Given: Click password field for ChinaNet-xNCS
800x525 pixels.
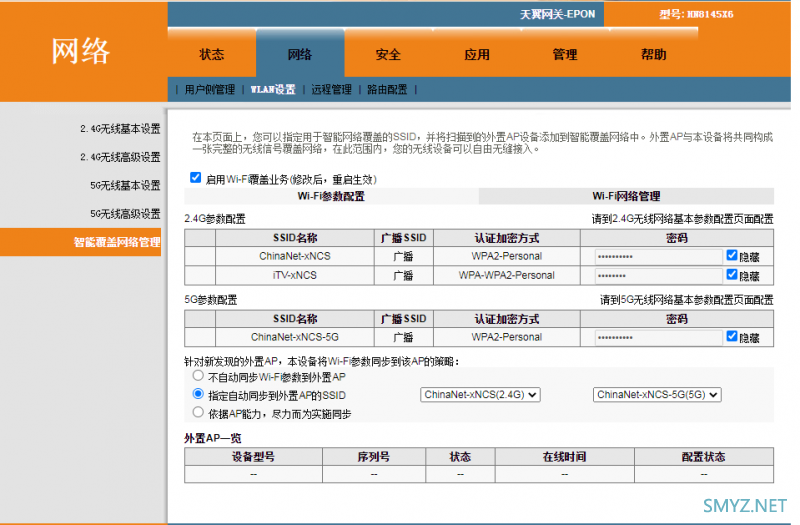Looking at the screenshot, I should (x=659, y=257).
